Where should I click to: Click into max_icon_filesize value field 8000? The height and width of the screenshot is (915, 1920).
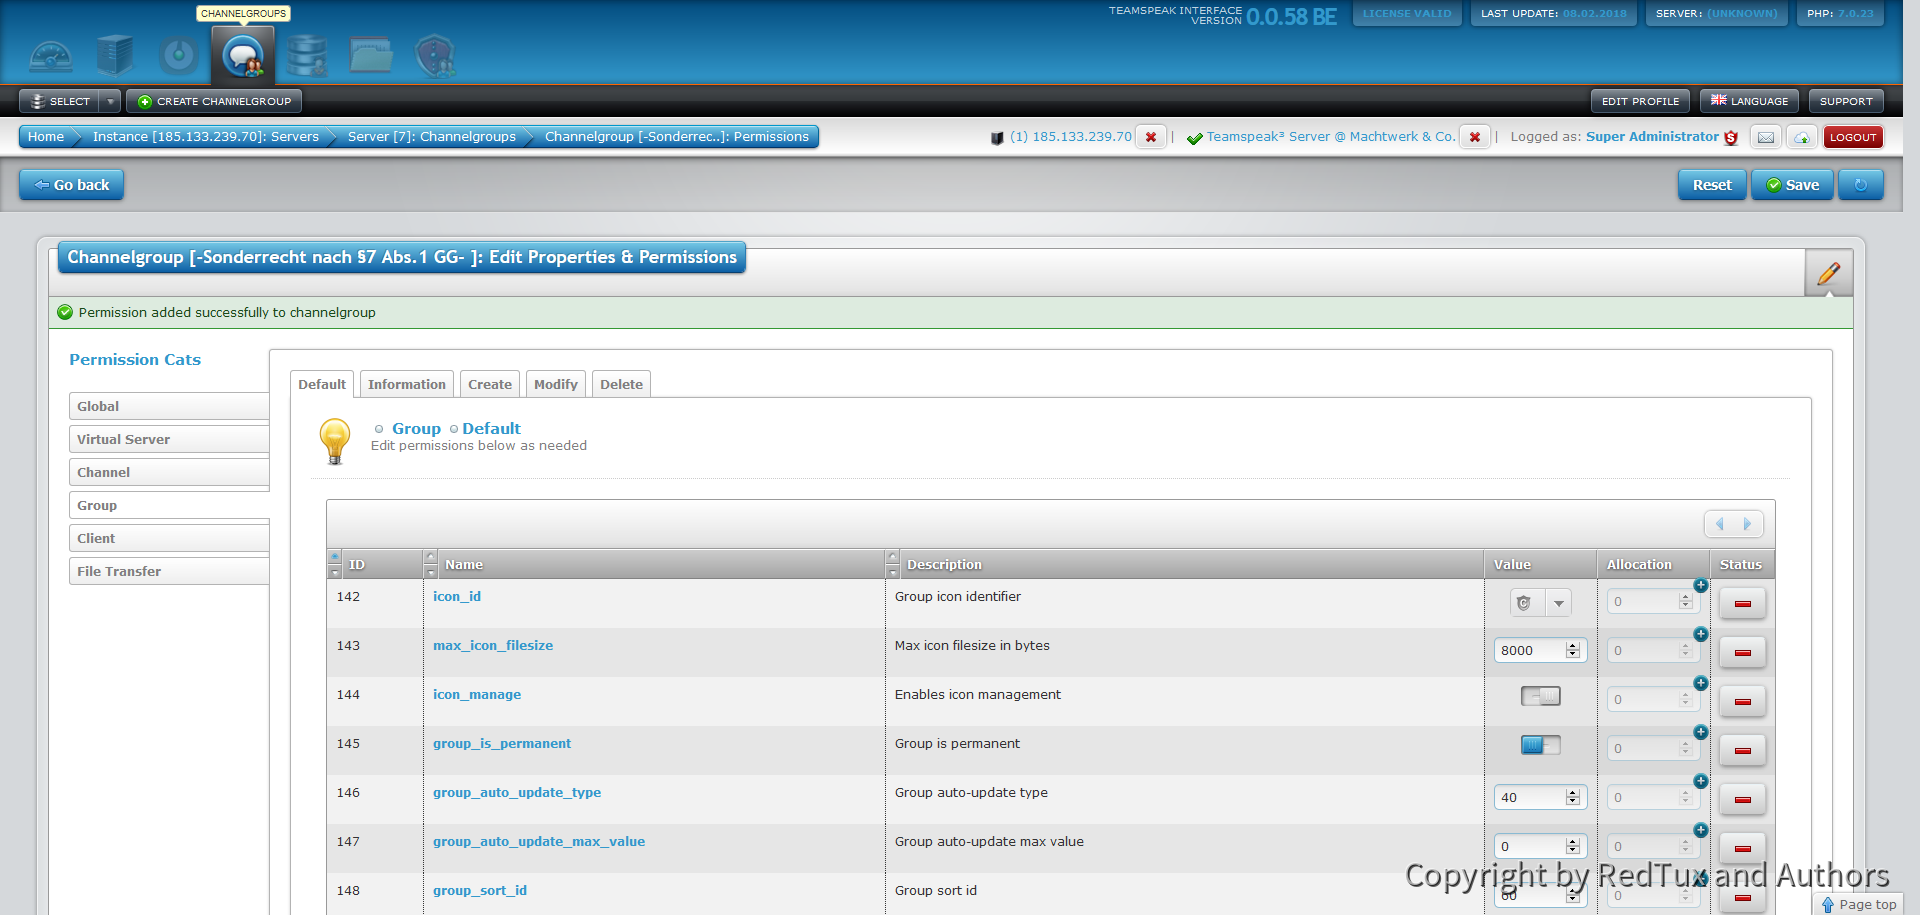[x=1530, y=650]
